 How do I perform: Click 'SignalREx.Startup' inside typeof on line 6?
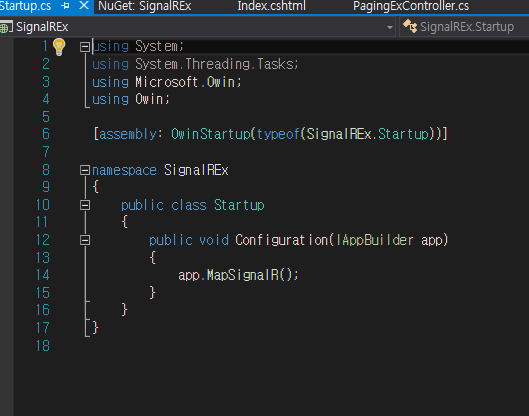click(367, 134)
